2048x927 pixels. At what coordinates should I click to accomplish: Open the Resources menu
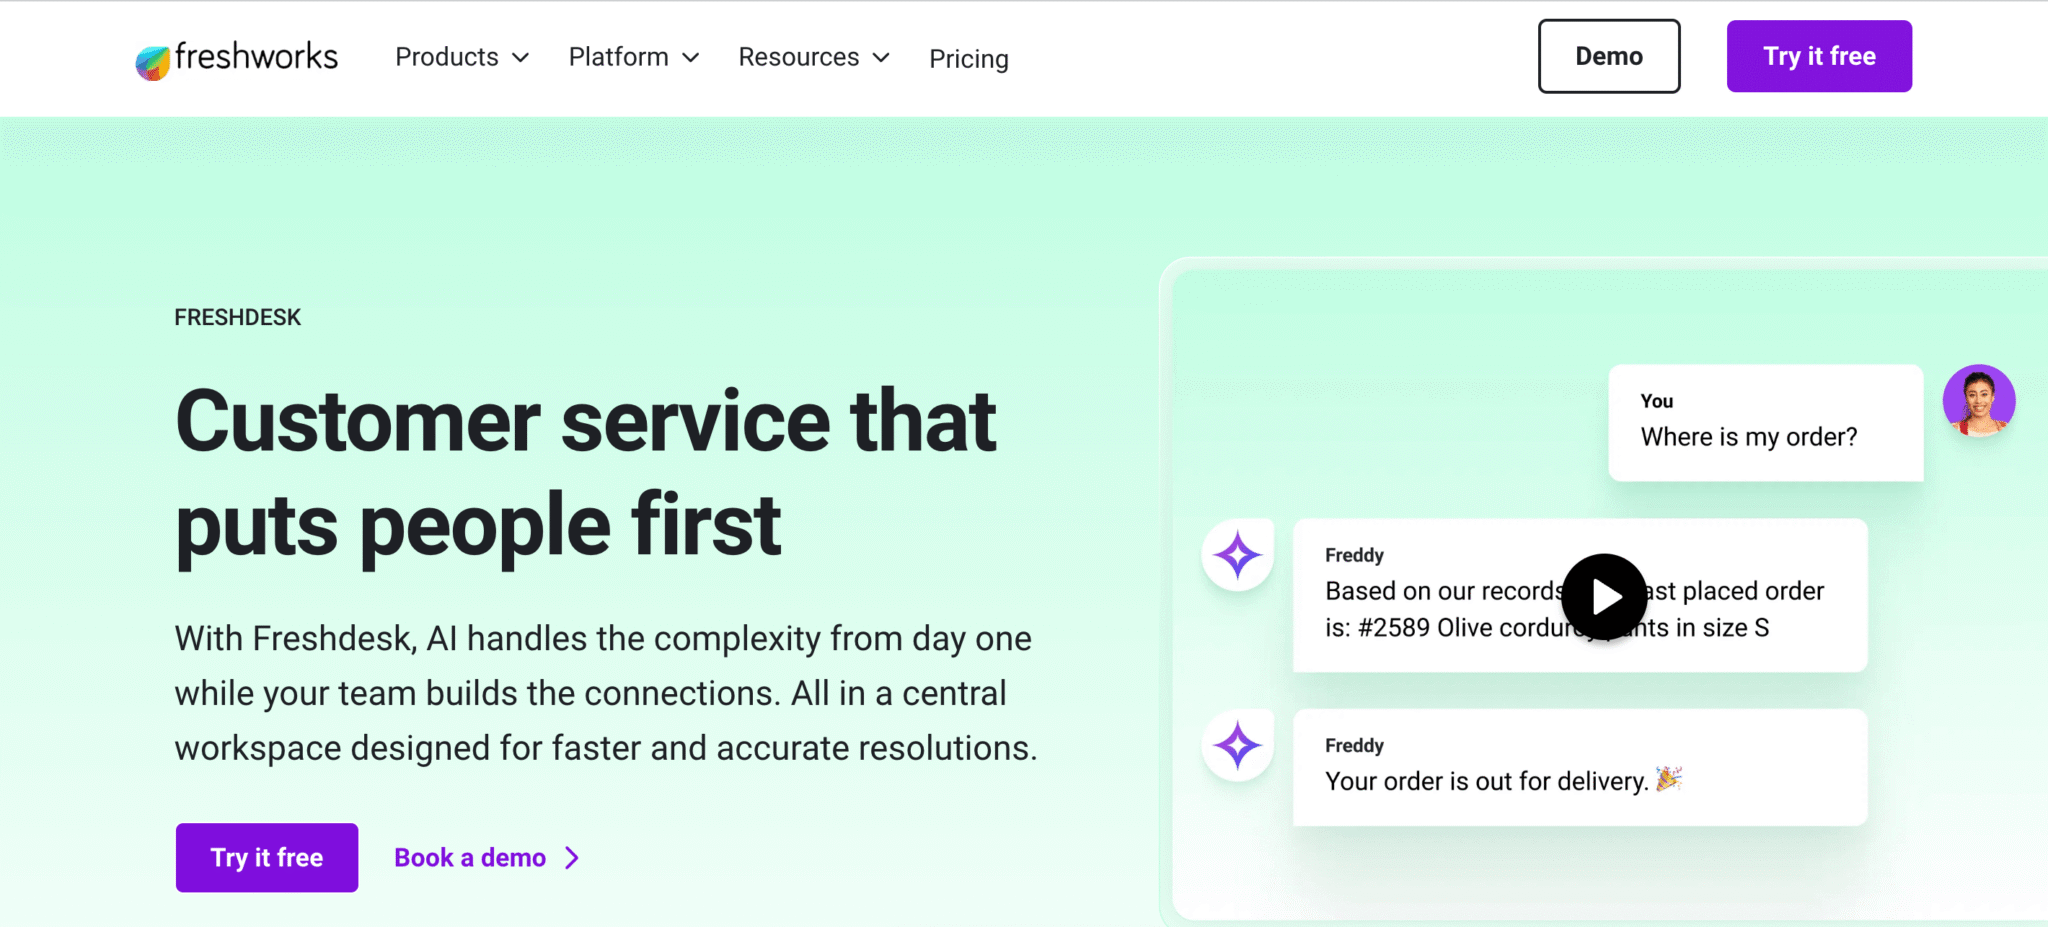pyautogui.click(x=814, y=57)
